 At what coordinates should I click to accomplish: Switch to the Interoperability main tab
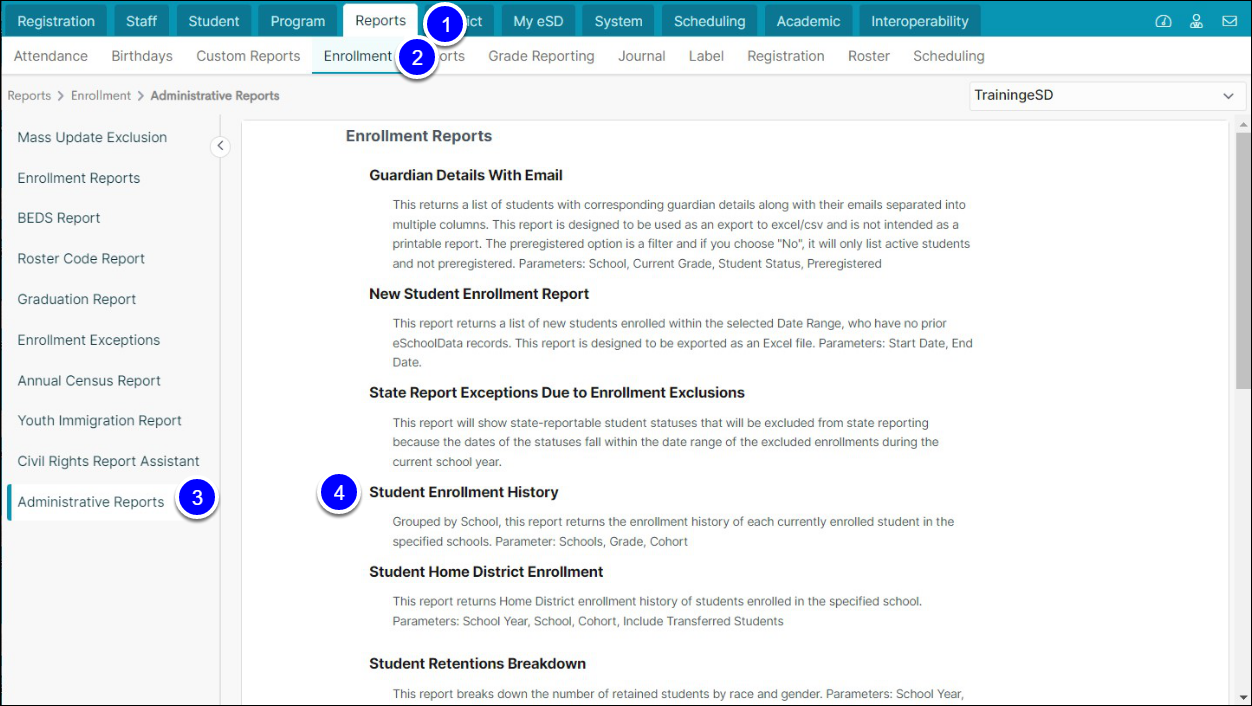(919, 21)
